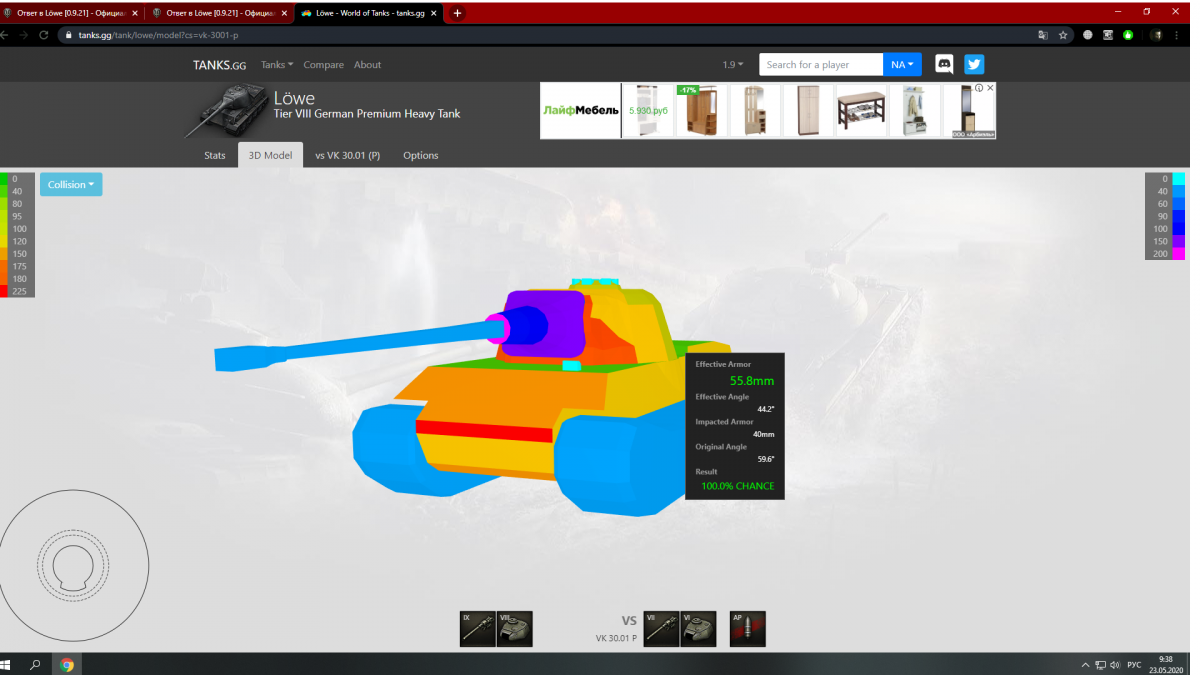Bookmark this page with star icon

1063,34
